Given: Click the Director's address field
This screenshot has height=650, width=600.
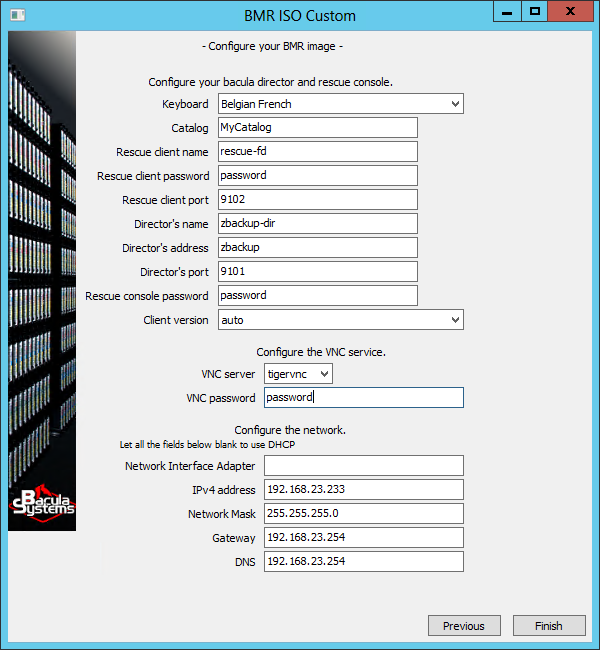Looking at the screenshot, I should [x=318, y=247].
